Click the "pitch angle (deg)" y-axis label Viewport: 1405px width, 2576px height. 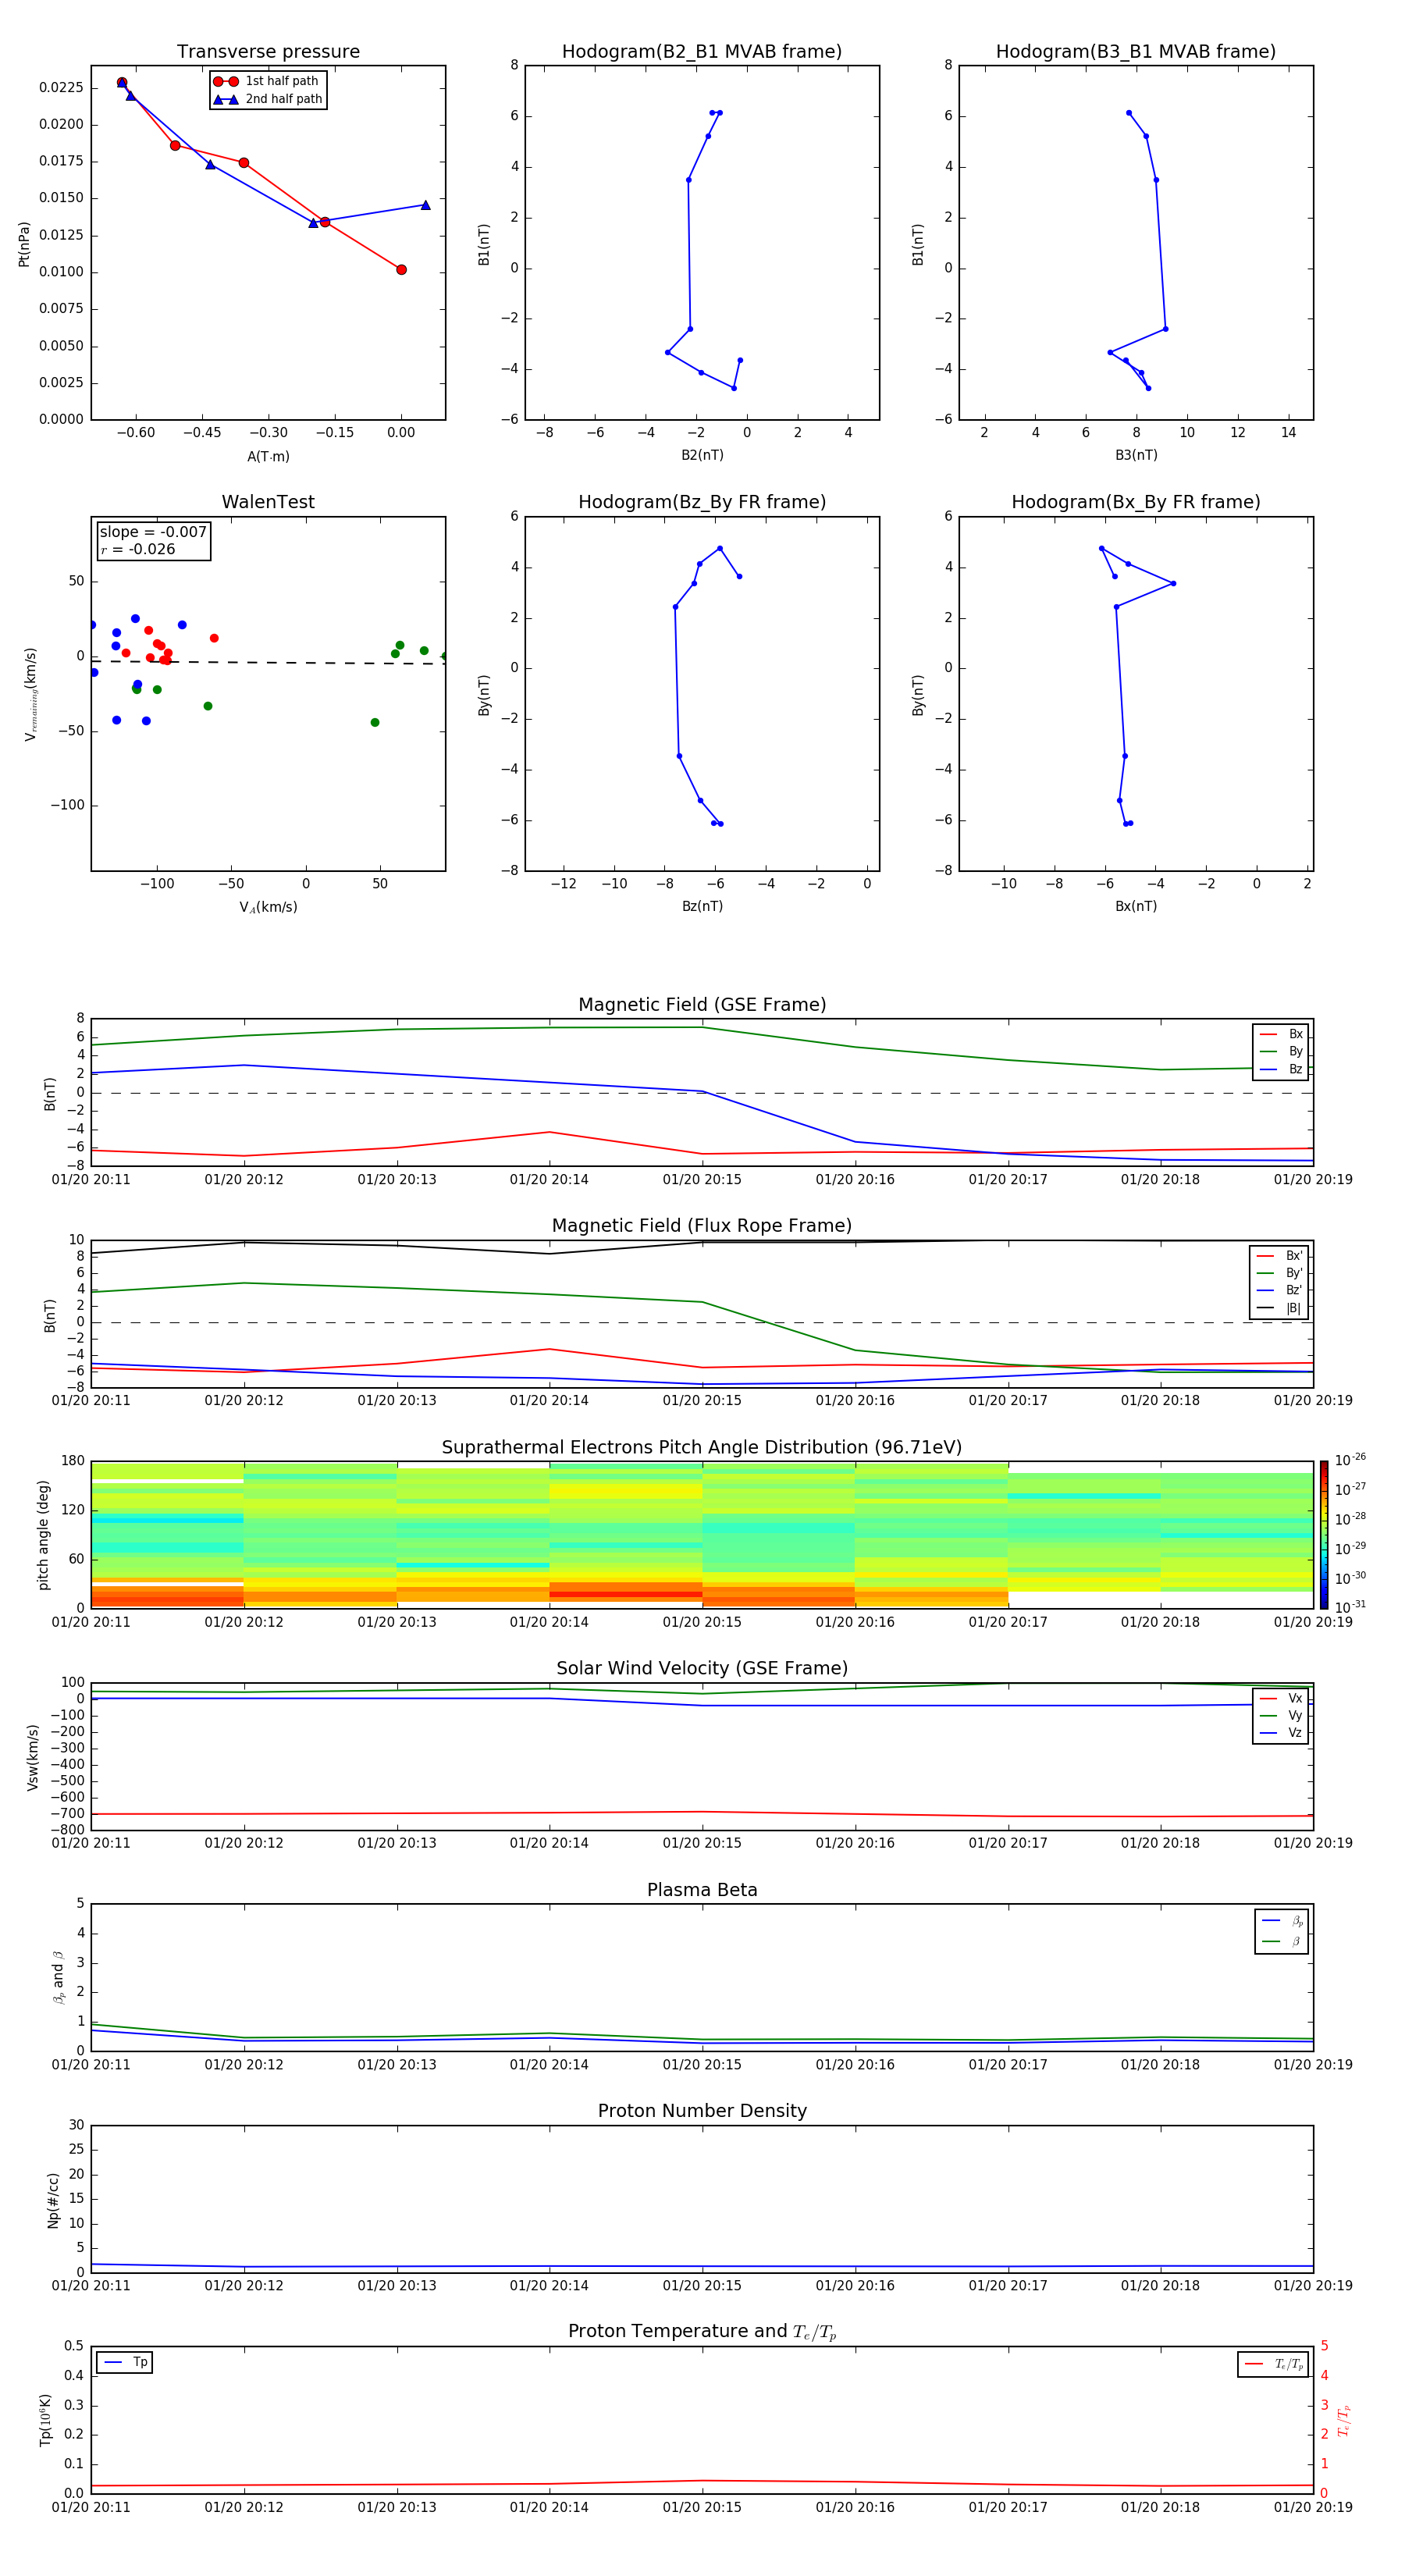click(x=43, y=1535)
